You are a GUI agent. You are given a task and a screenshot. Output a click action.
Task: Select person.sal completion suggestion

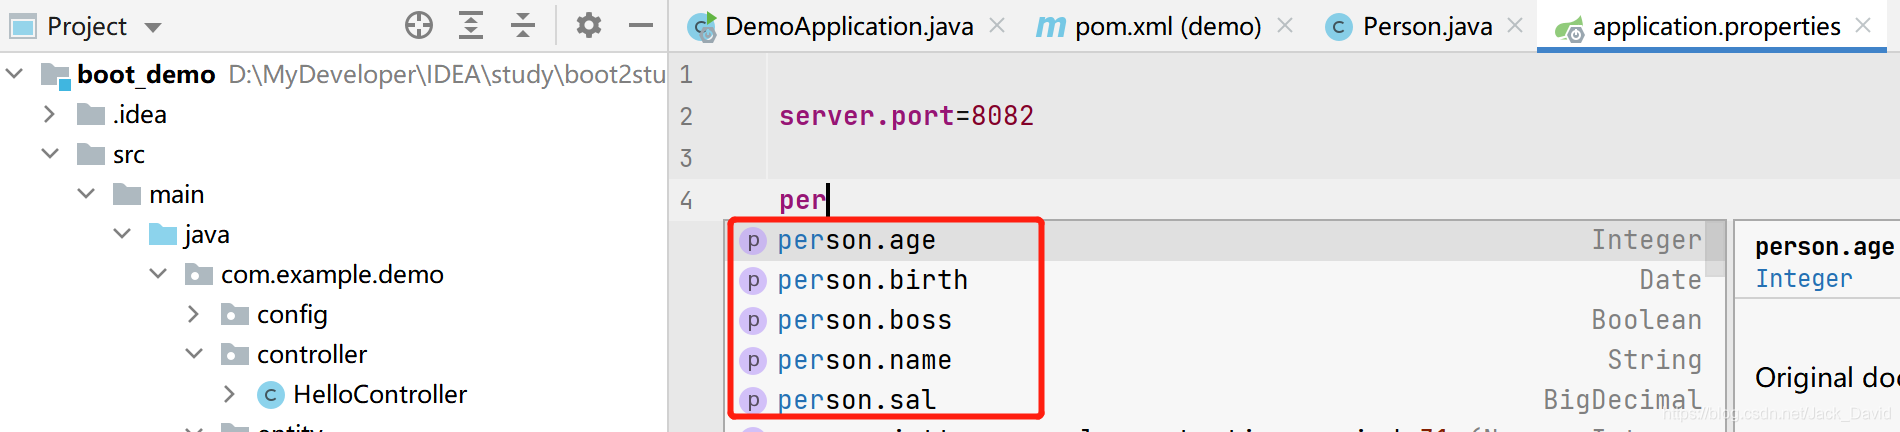click(x=856, y=400)
